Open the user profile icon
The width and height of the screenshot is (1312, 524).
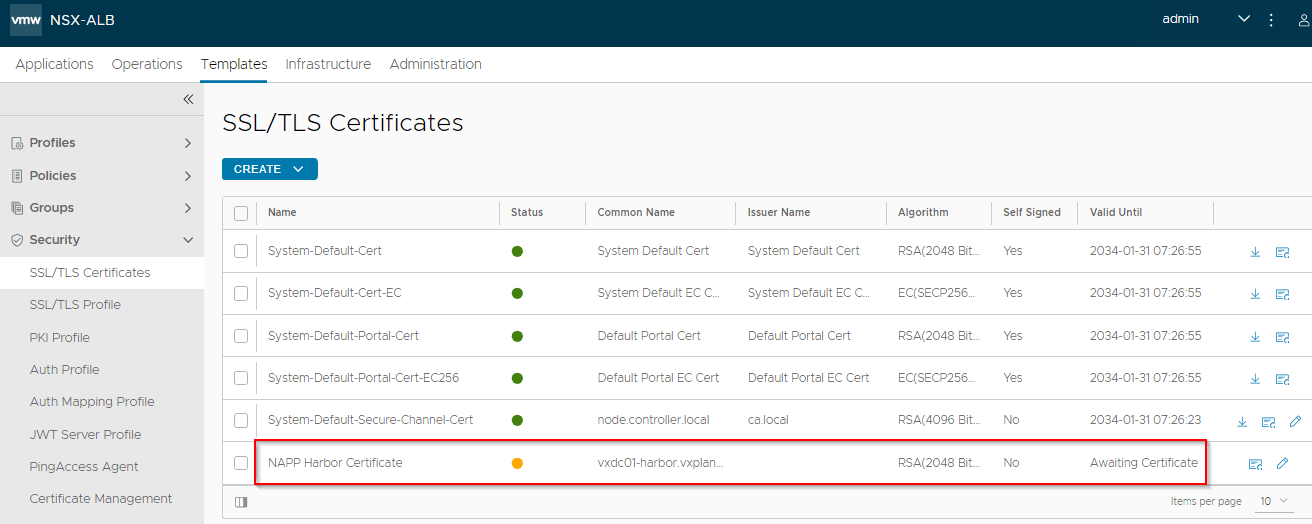point(1303,20)
